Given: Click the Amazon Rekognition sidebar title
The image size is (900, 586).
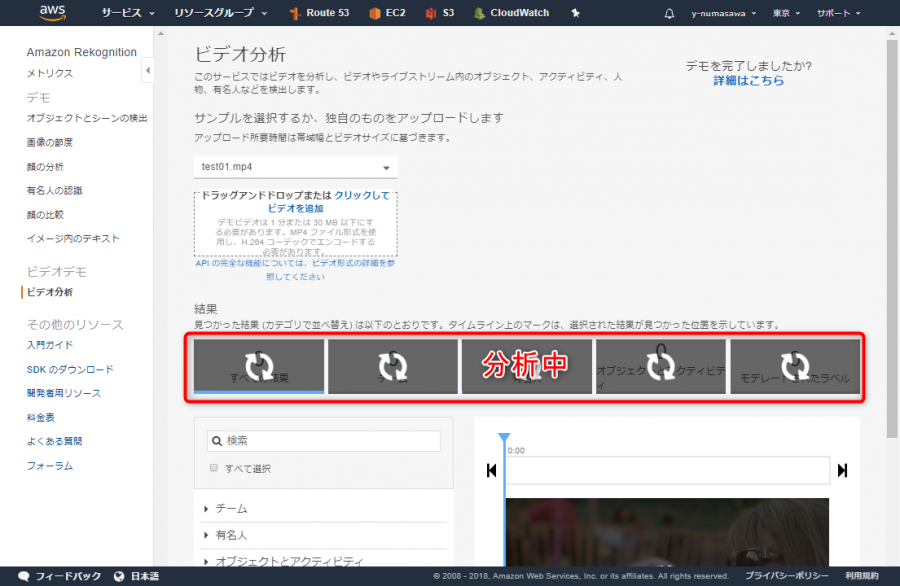Looking at the screenshot, I should [82, 52].
